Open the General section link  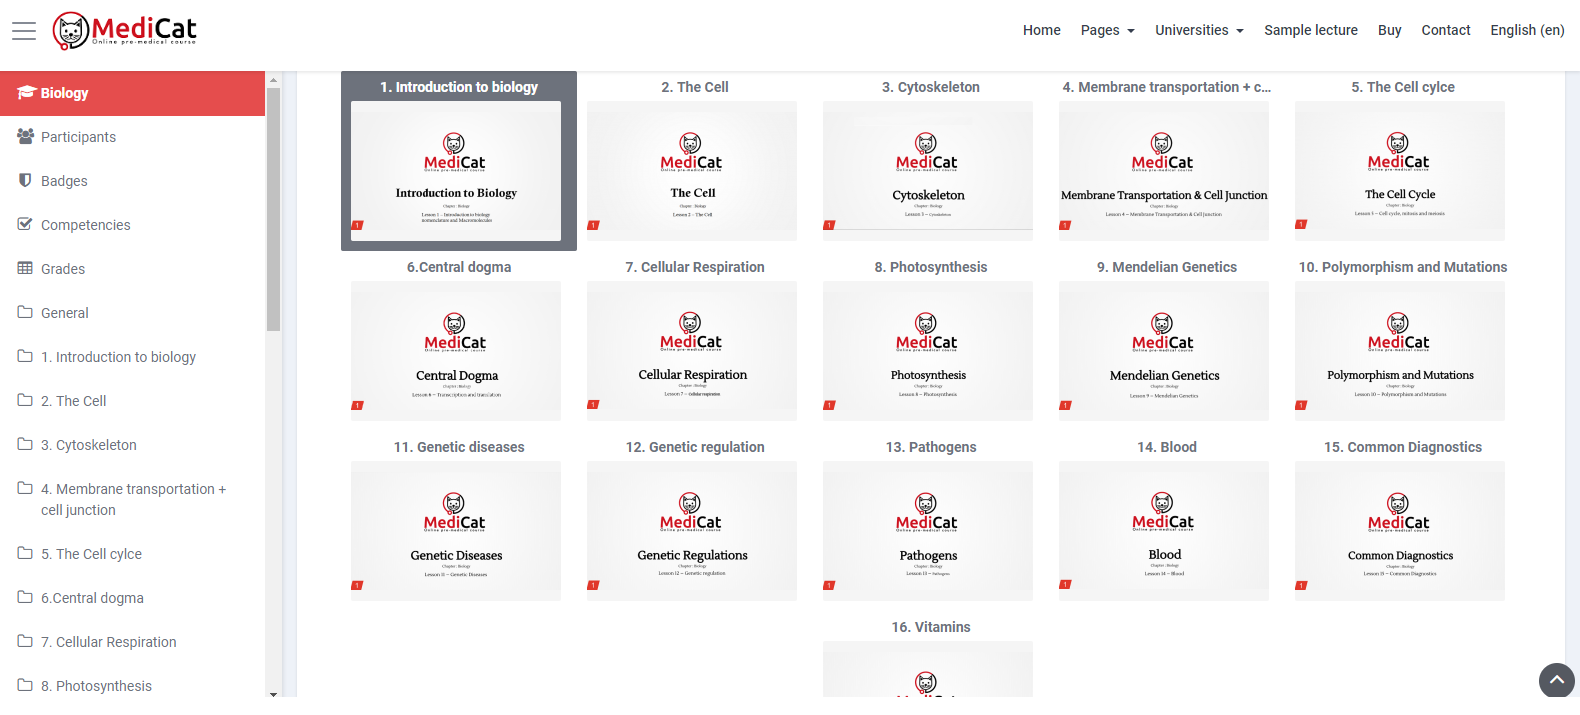pos(132,313)
